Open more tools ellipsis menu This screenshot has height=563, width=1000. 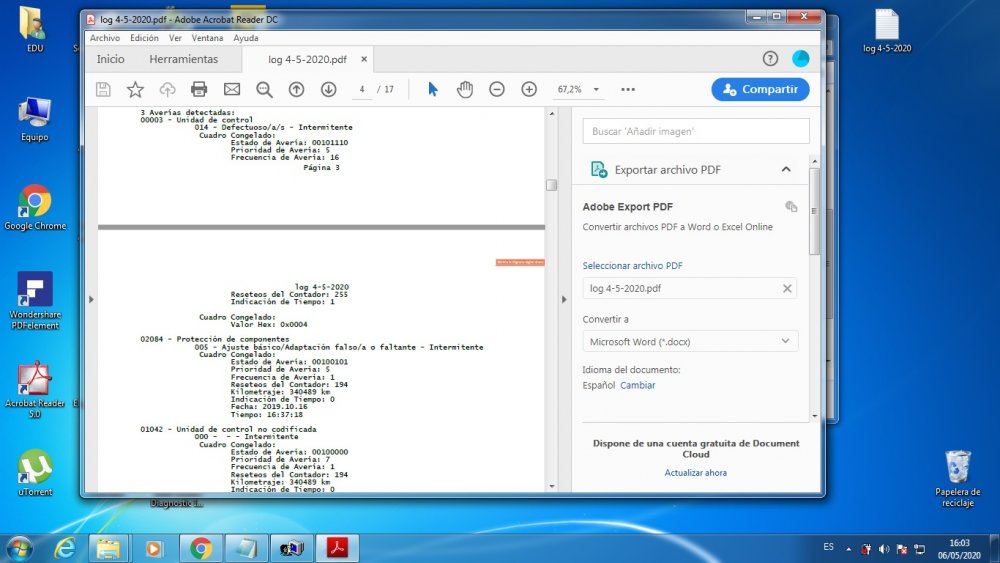point(628,89)
